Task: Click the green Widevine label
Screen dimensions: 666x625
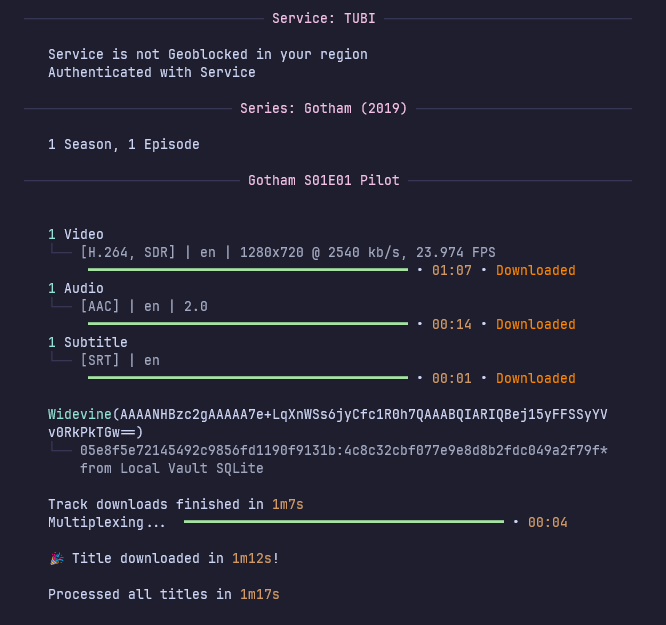Action: (x=80, y=414)
